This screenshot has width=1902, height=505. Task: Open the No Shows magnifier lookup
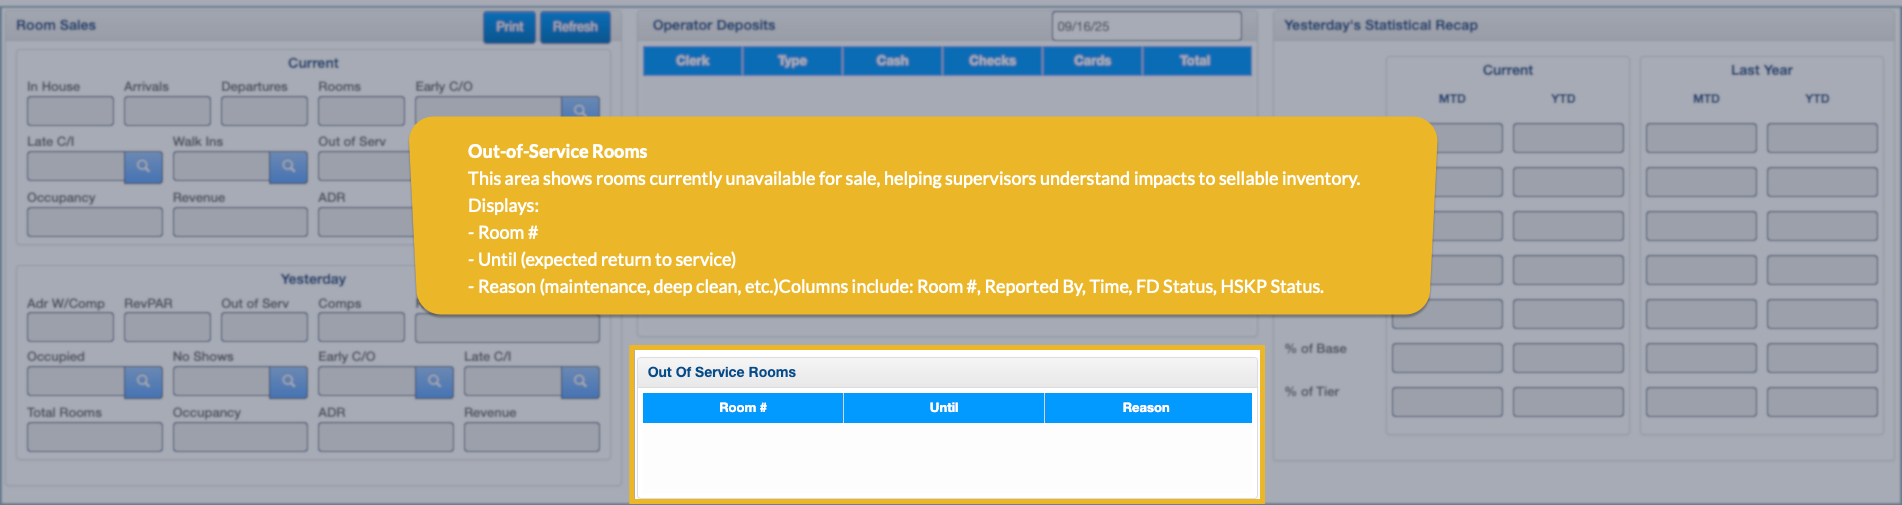(x=288, y=381)
